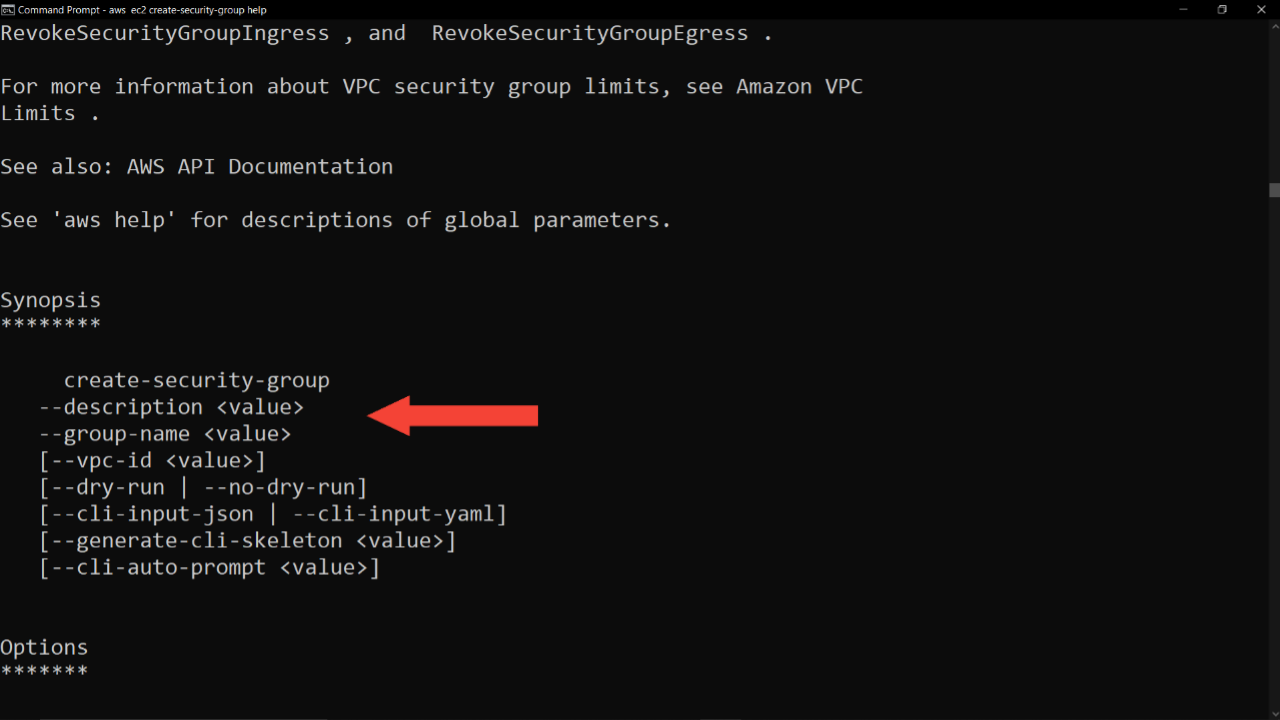Select the [--generate-cli-skeleton <value>] line
This screenshot has width=1280, height=720.
click(x=247, y=540)
